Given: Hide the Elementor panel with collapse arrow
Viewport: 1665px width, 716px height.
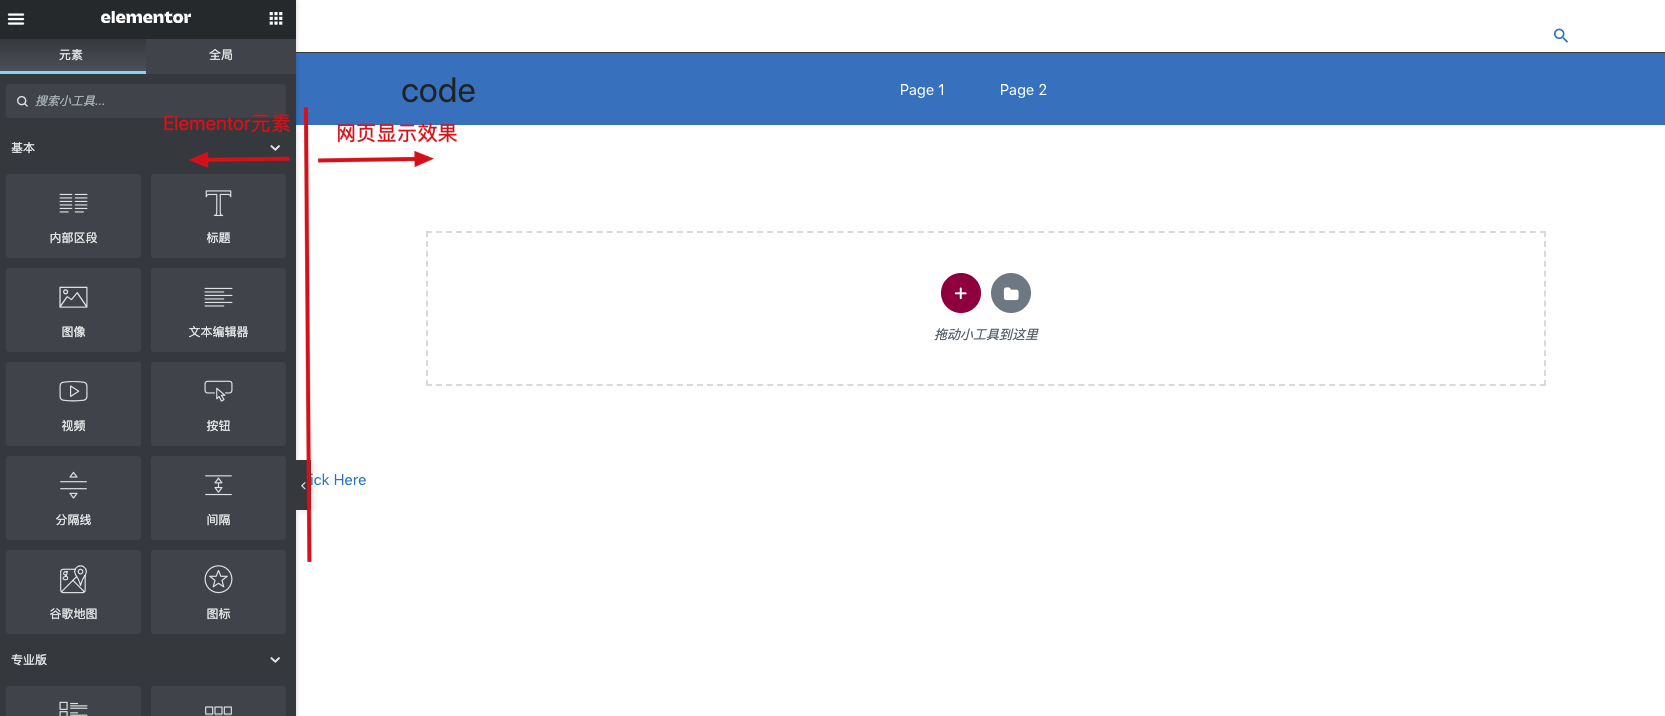Looking at the screenshot, I should click(x=302, y=485).
